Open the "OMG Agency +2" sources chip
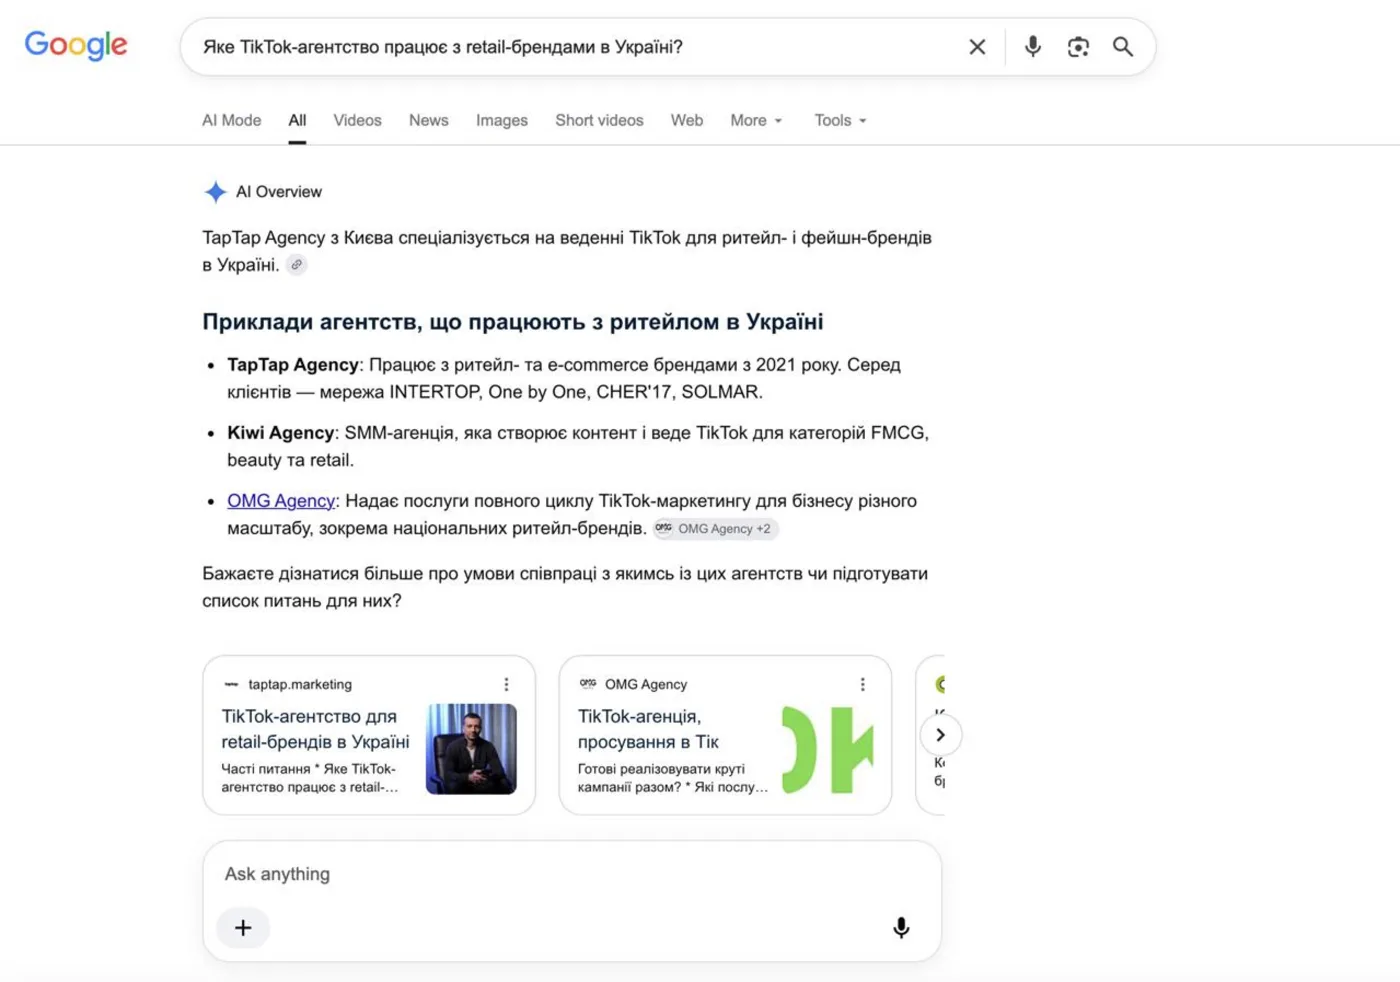Screen dimensions: 1400x982 (x=715, y=529)
